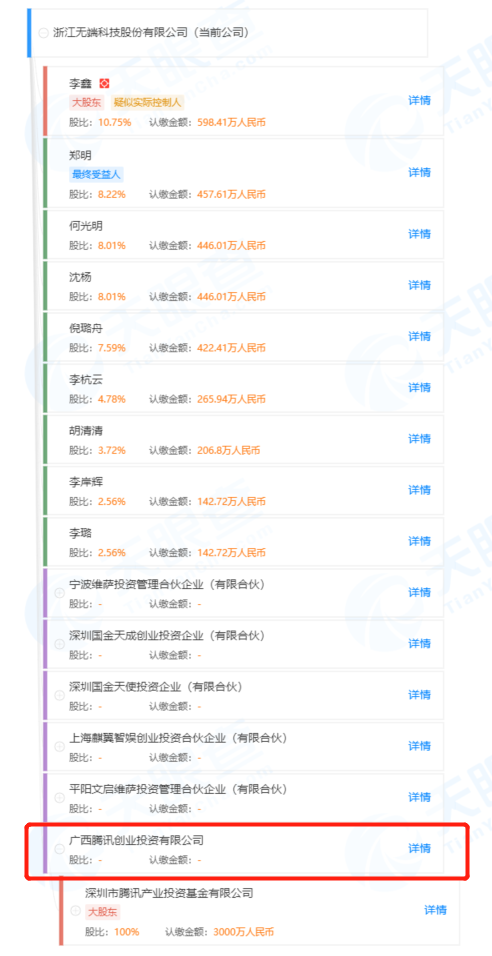Click company name 广西腾讯创业投资有限公司
Image resolution: width=492 pixels, height=956 pixels.
click(137, 840)
